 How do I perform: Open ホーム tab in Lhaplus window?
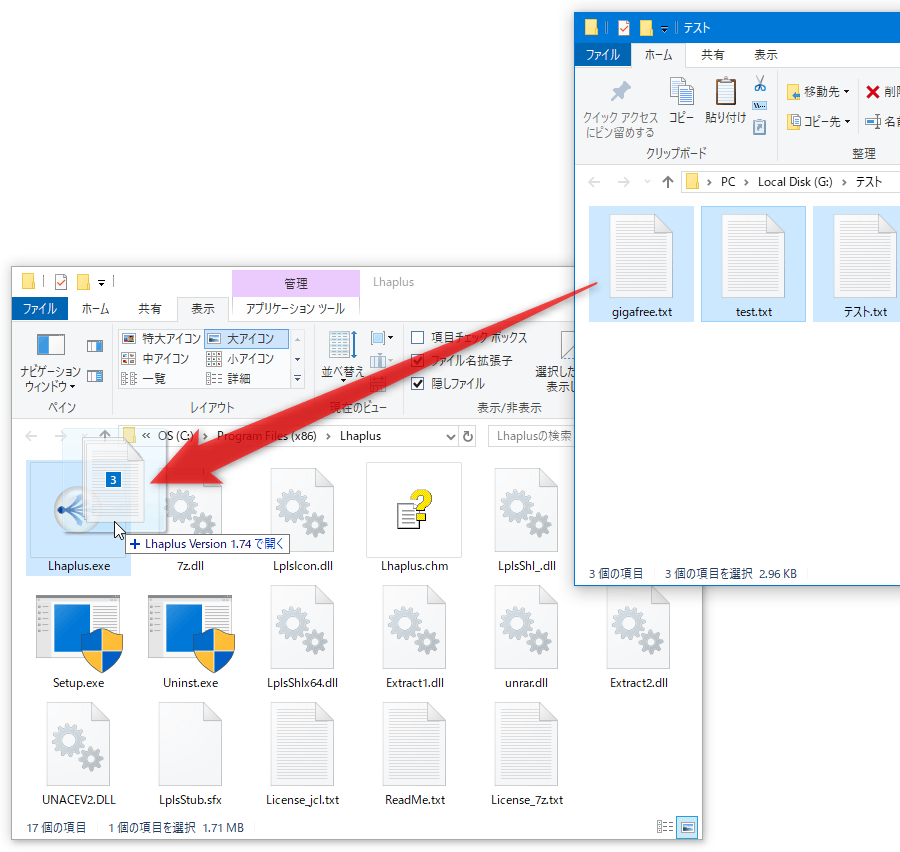(x=95, y=309)
